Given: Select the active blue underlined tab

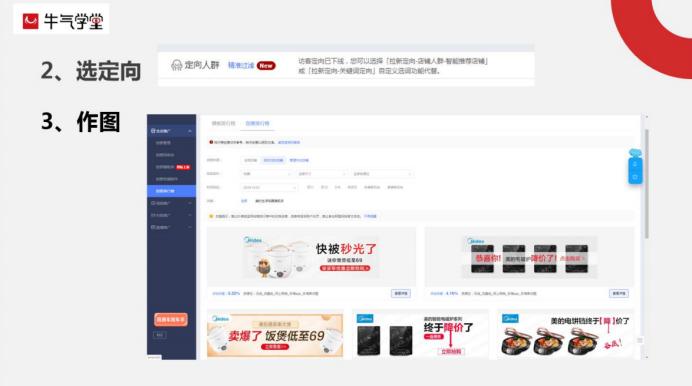Looking at the screenshot, I should [x=257, y=123].
